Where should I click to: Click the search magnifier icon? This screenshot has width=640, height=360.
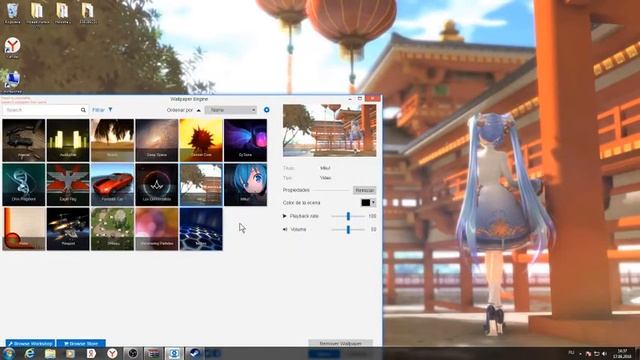click(x=83, y=110)
